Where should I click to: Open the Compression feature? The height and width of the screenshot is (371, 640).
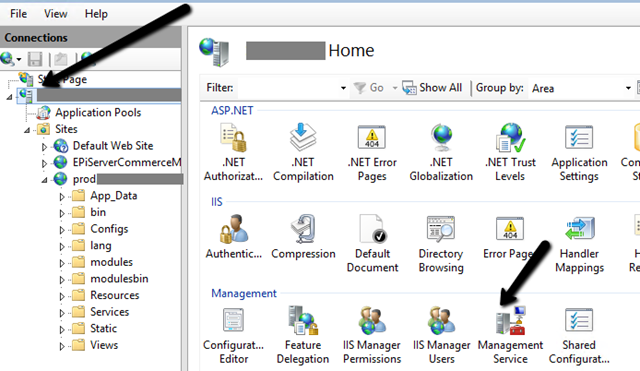pos(303,238)
